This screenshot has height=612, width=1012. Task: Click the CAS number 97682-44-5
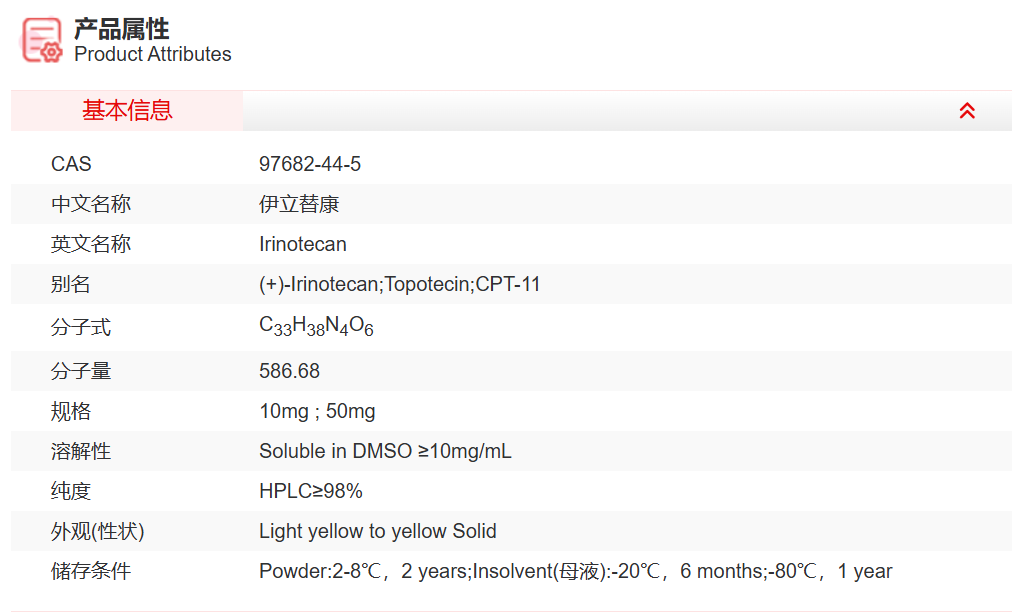pyautogui.click(x=310, y=164)
